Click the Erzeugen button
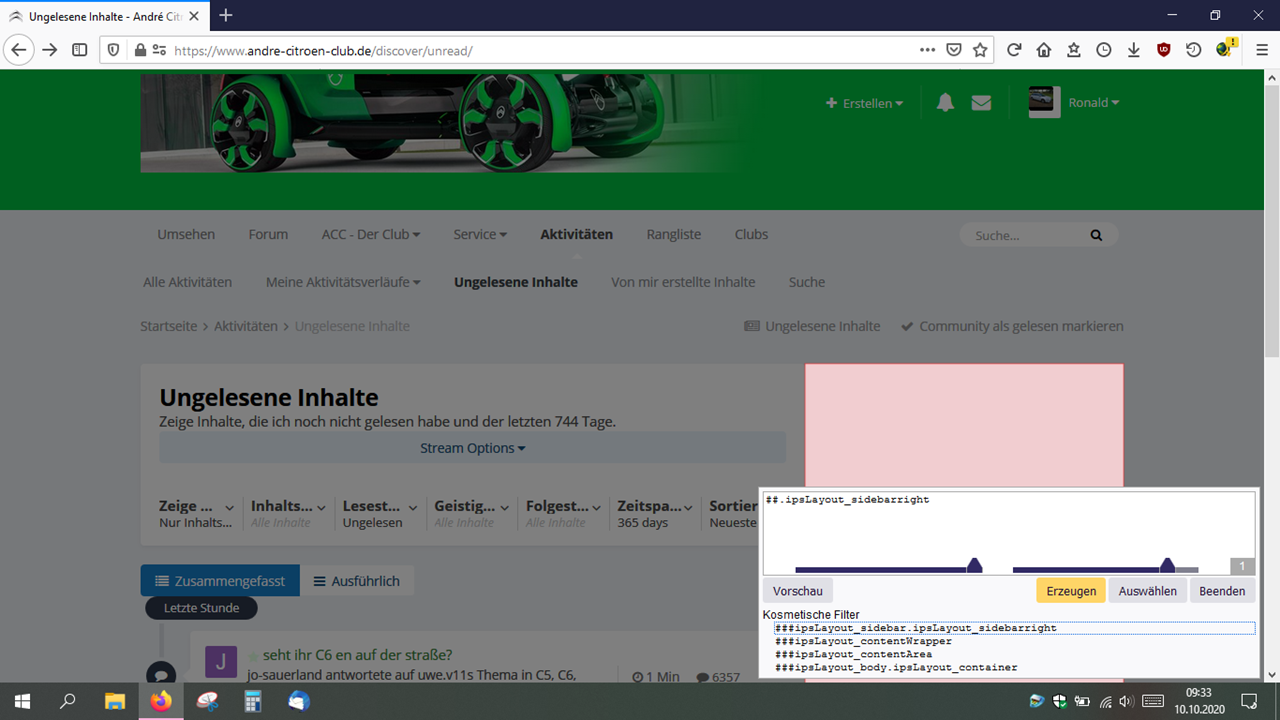1280x720 pixels. (1071, 591)
